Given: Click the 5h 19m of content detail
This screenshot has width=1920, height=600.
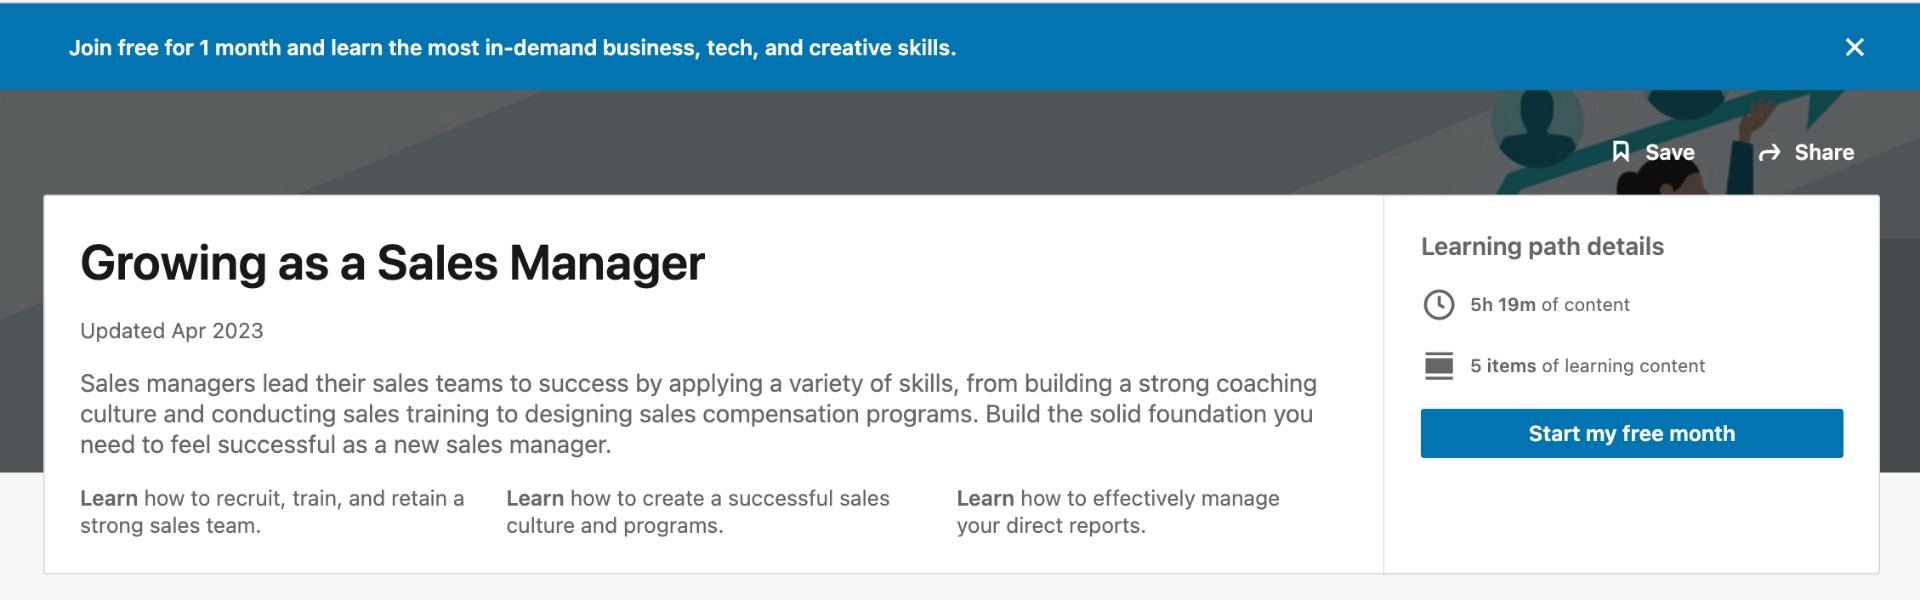Looking at the screenshot, I should pos(1548,305).
